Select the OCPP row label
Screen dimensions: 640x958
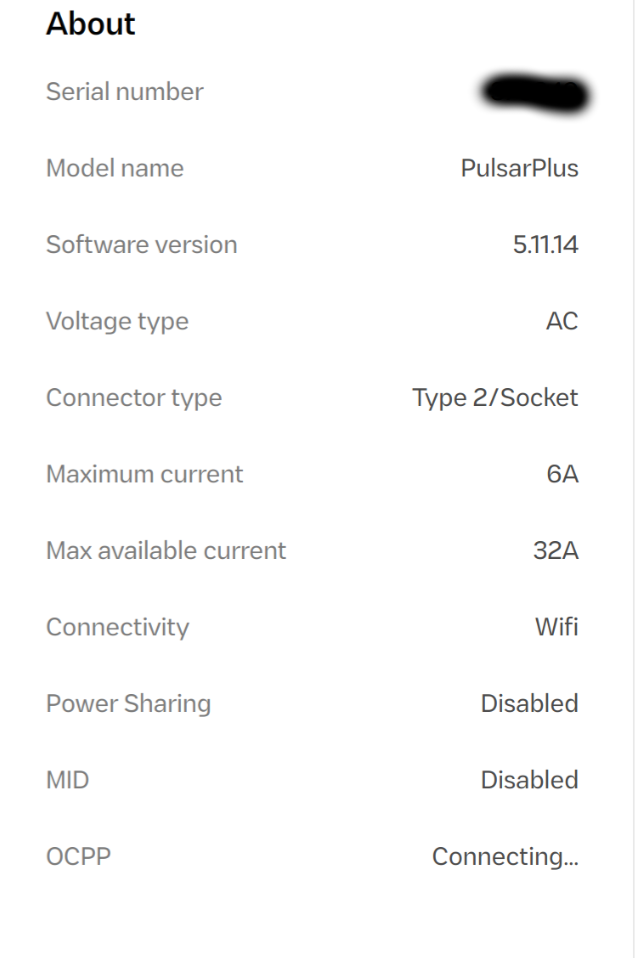click(70, 856)
